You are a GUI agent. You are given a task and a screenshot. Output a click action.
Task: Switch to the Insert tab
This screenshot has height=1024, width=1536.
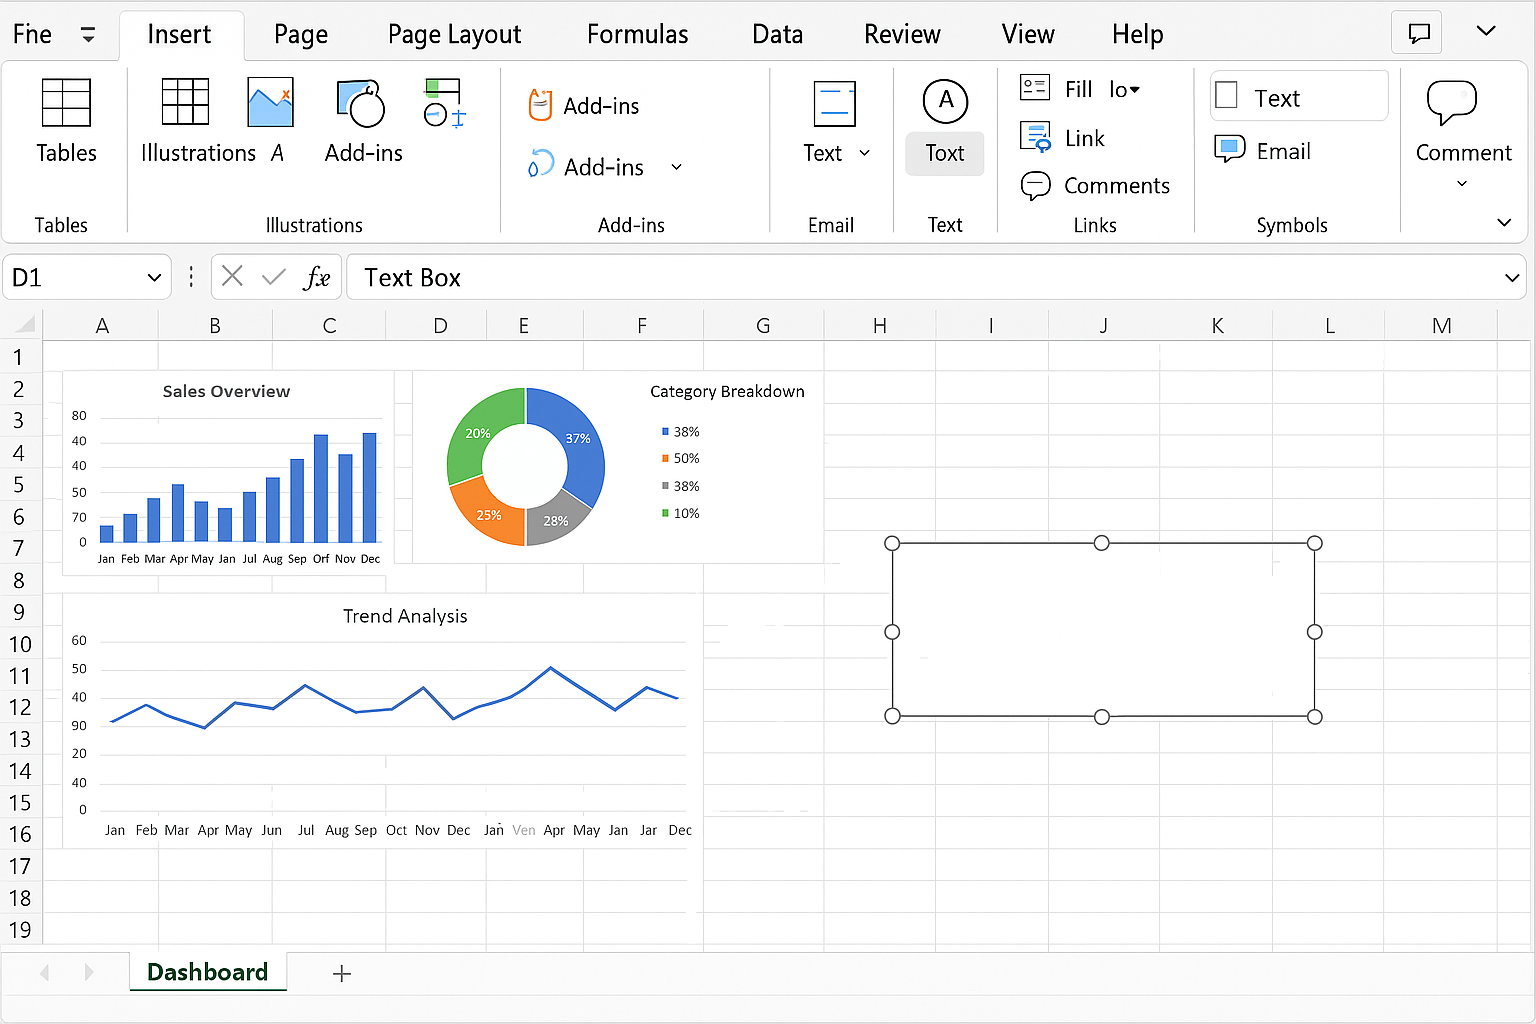coord(180,34)
